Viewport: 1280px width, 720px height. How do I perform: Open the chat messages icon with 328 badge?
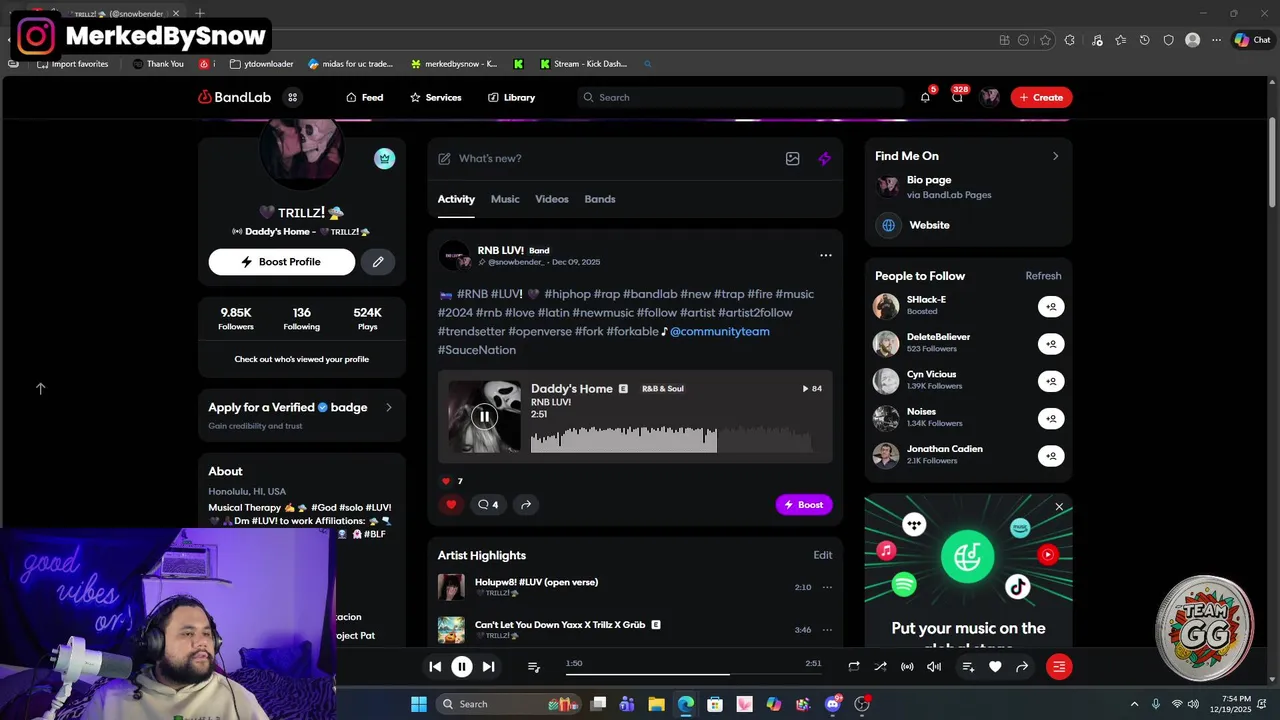point(957,97)
